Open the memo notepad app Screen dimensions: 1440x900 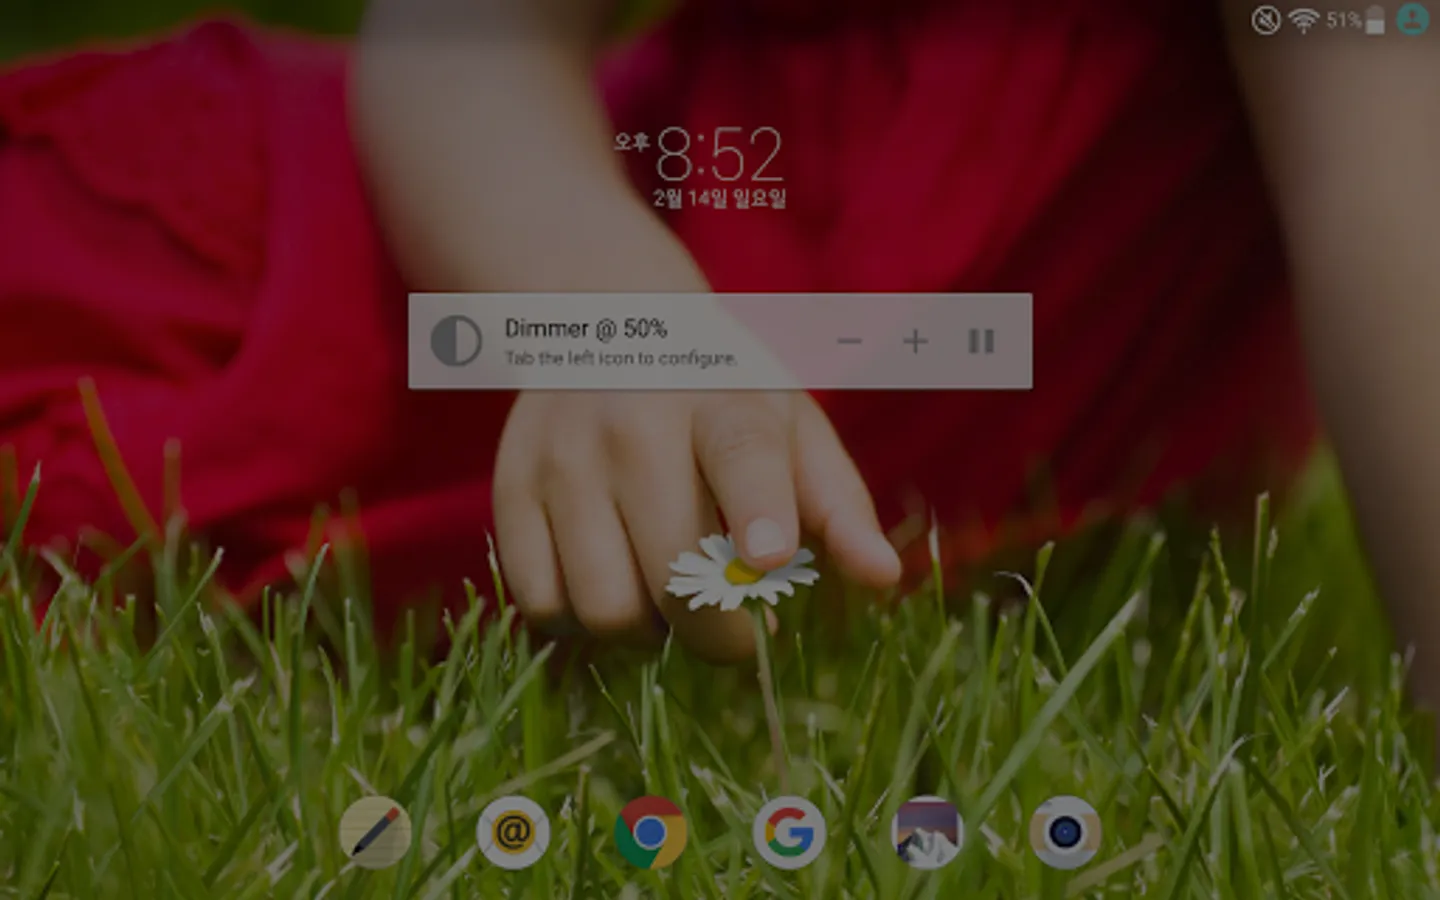(x=375, y=832)
